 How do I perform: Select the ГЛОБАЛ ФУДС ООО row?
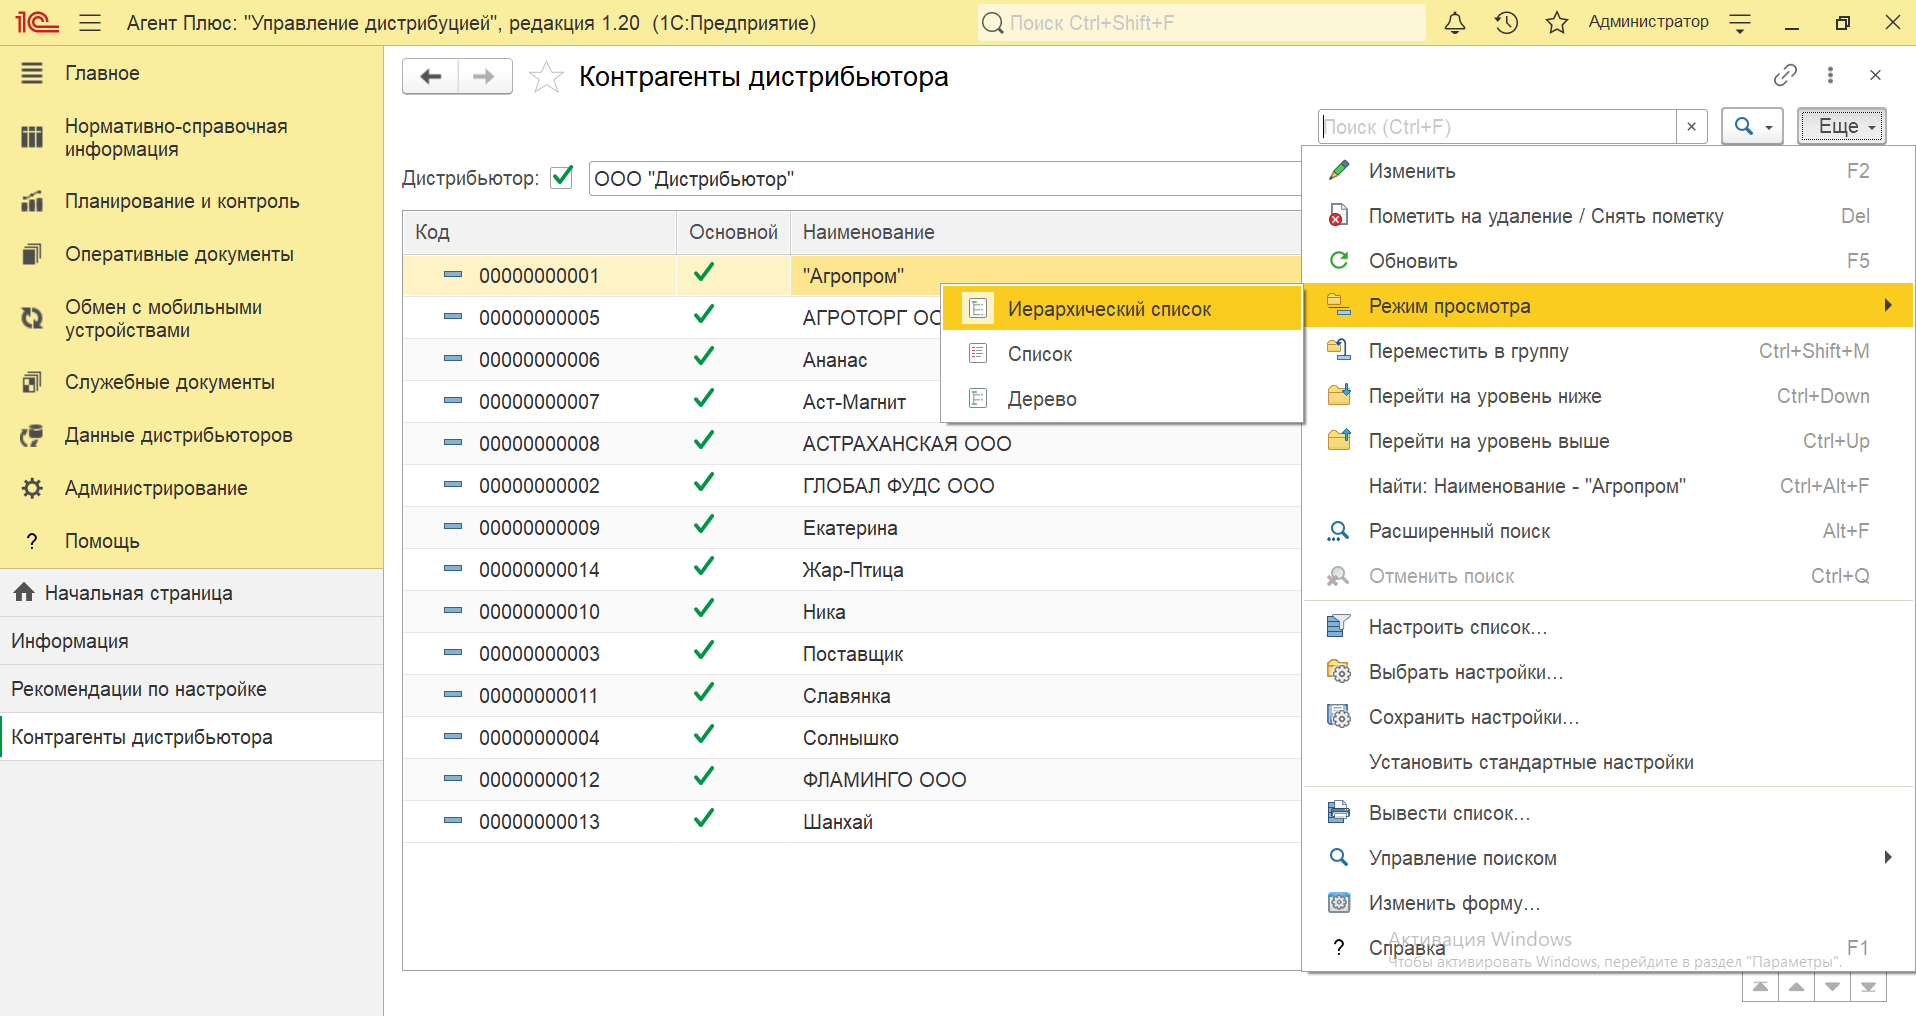coord(852,486)
